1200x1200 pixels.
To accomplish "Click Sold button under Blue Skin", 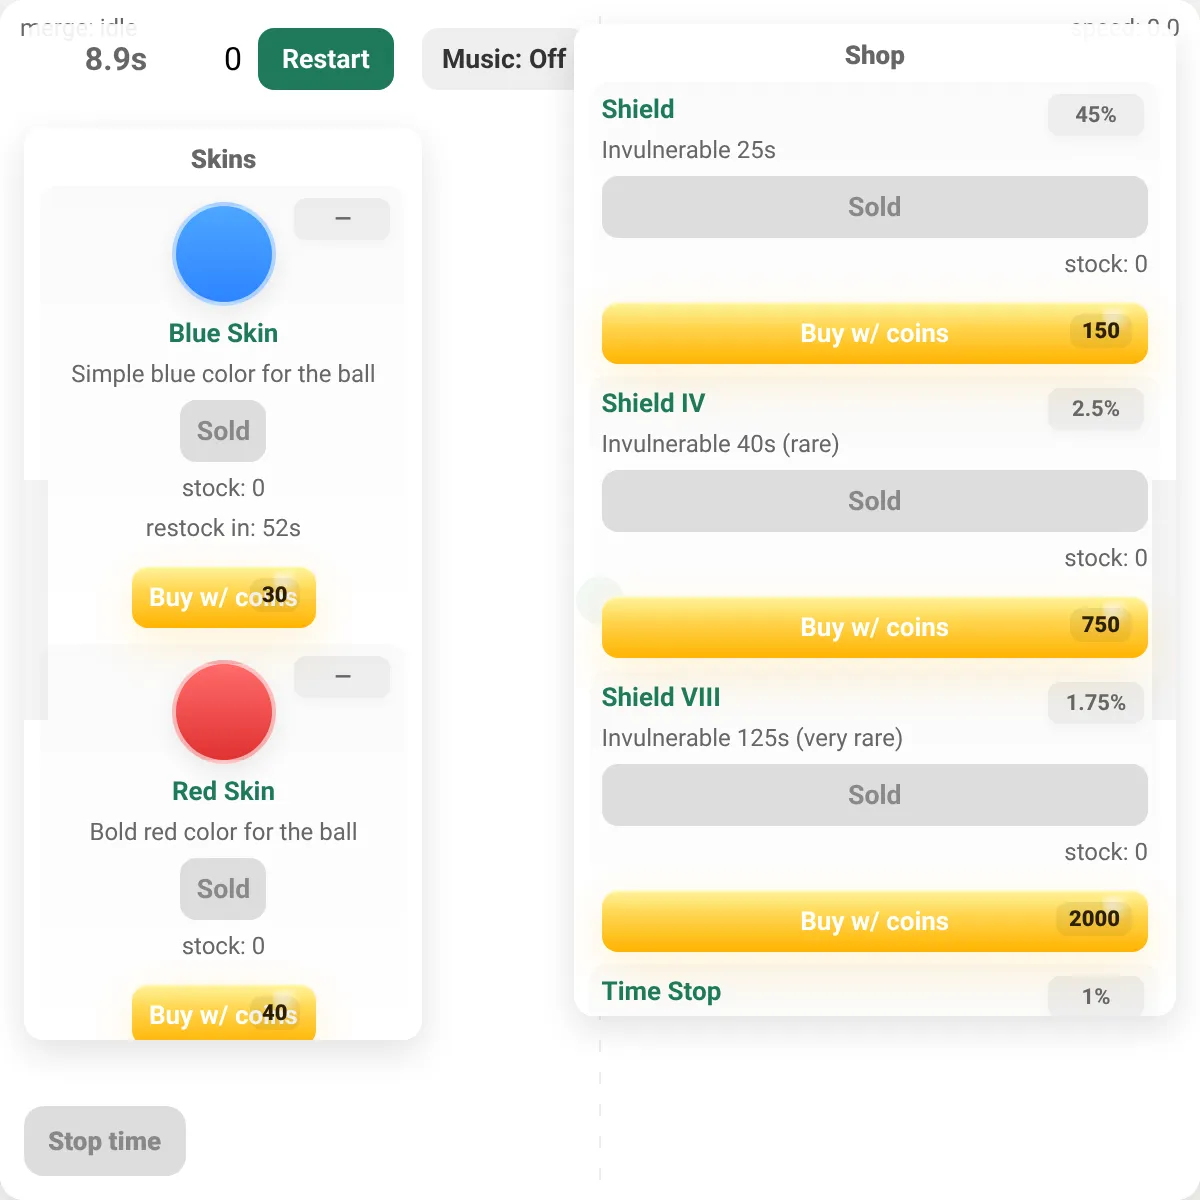I will coord(223,431).
